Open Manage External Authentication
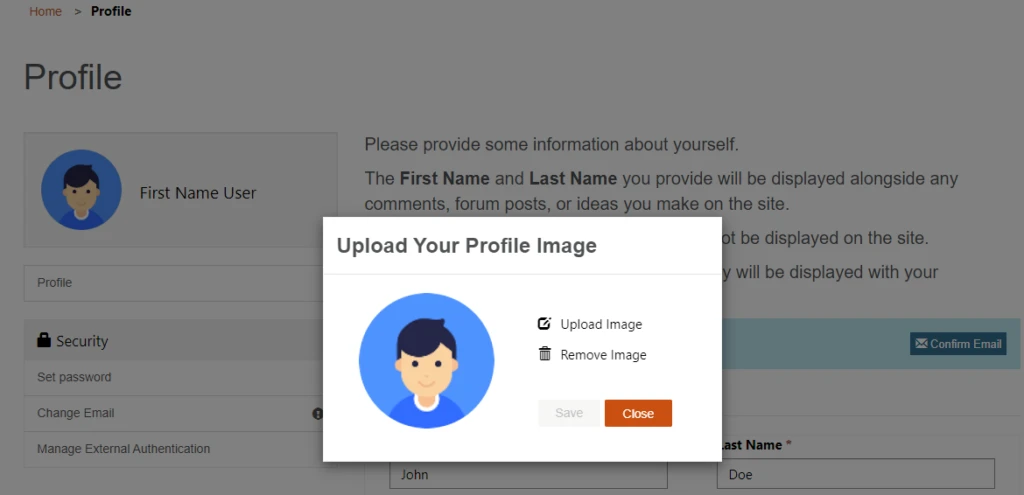The height and width of the screenshot is (495, 1024). 123,449
